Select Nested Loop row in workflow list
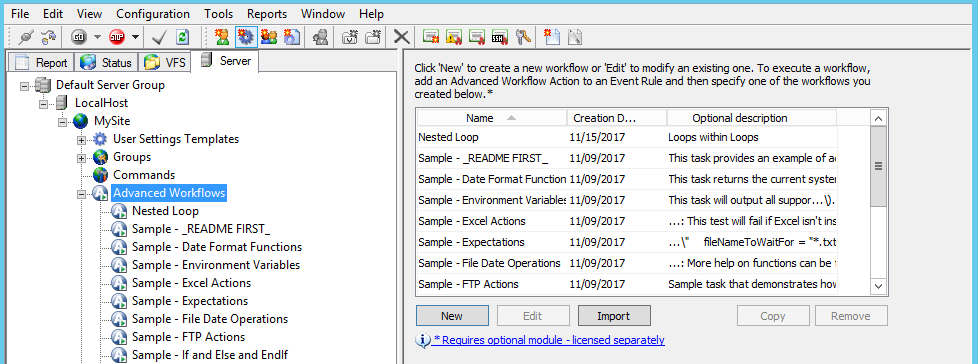978x364 pixels. click(x=627, y=137)
